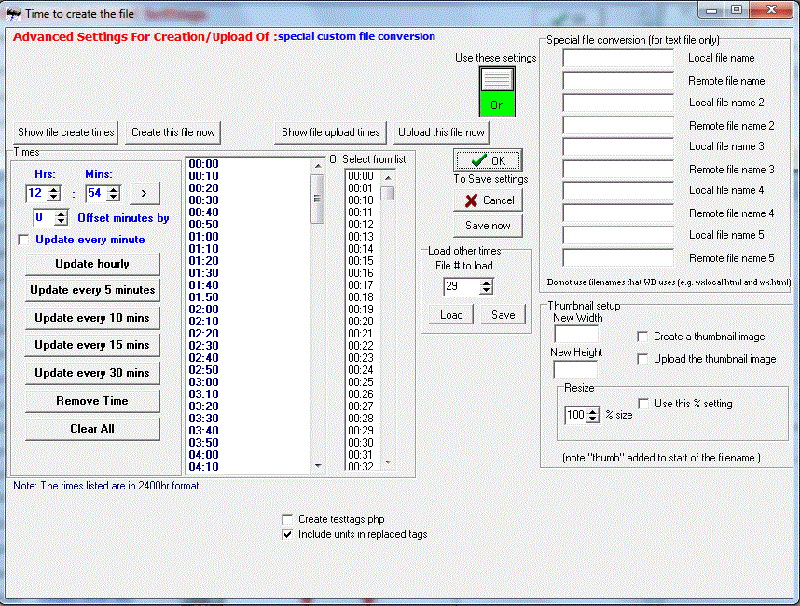Click the Remote file name input field
The image size is (800, 606).
pos(618,81)
